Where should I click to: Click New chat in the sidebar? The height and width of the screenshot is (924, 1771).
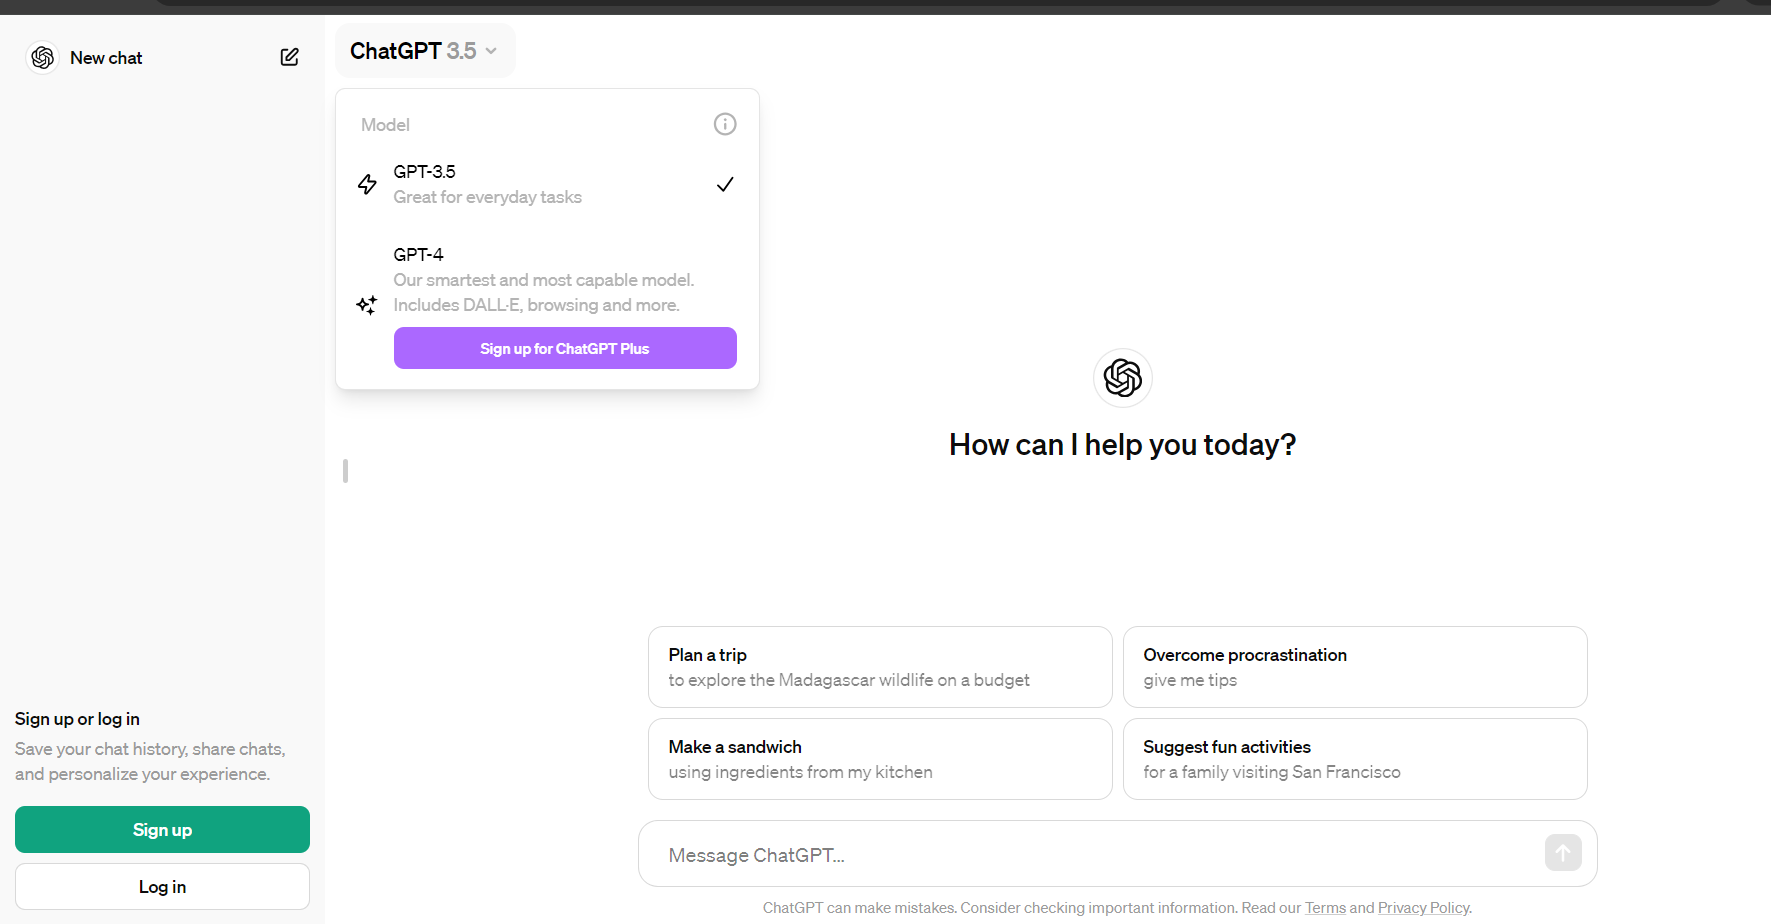click(106, 57)
